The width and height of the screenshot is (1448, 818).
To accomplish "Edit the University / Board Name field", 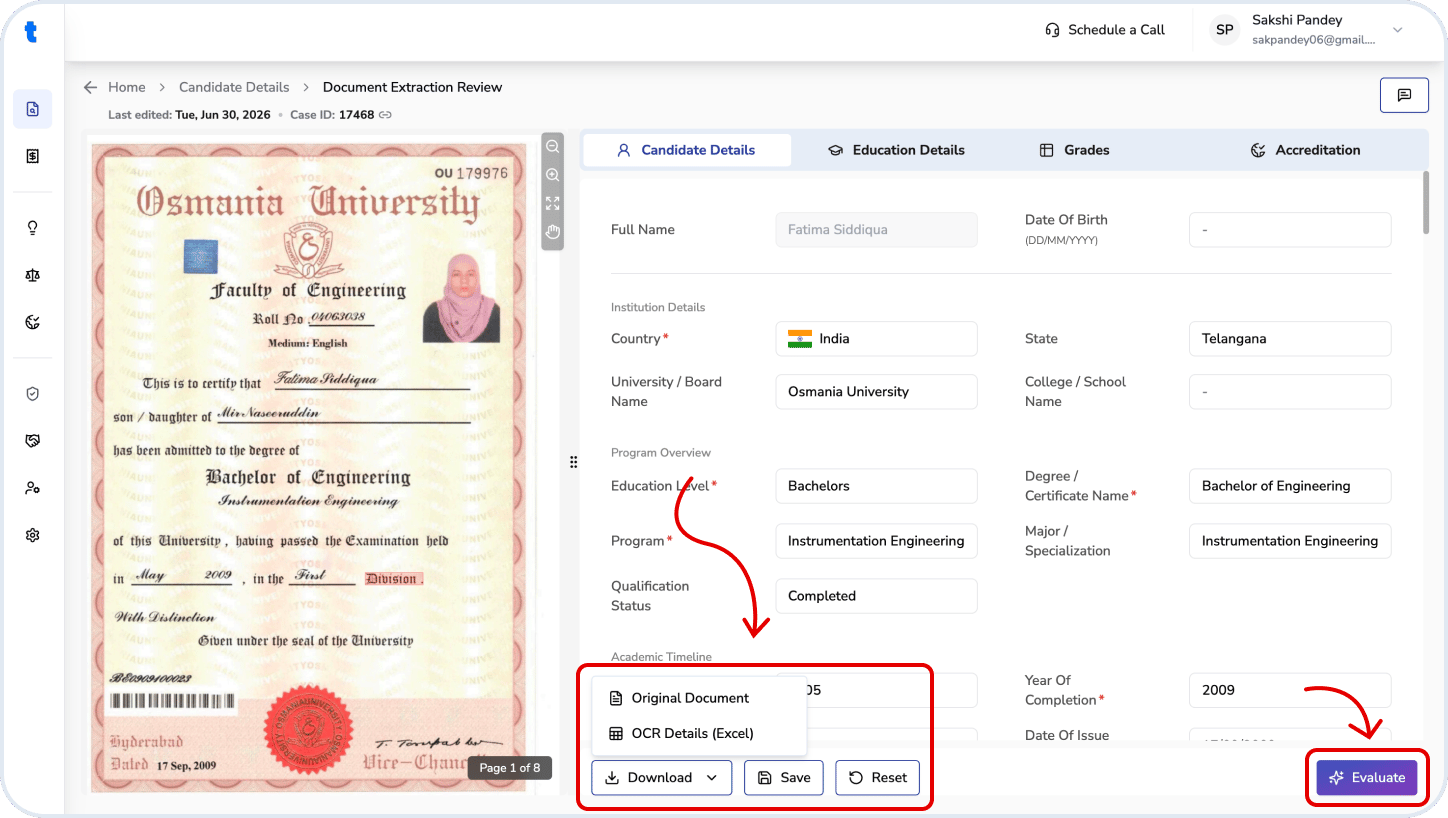I will [x=876, y=392].
